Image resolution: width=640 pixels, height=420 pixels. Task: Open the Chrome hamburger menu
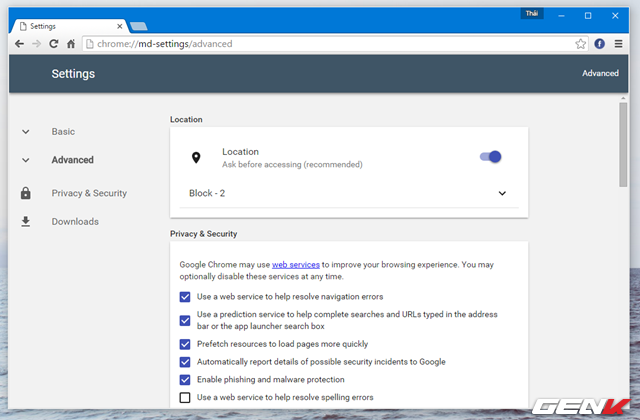click(619, 44)
